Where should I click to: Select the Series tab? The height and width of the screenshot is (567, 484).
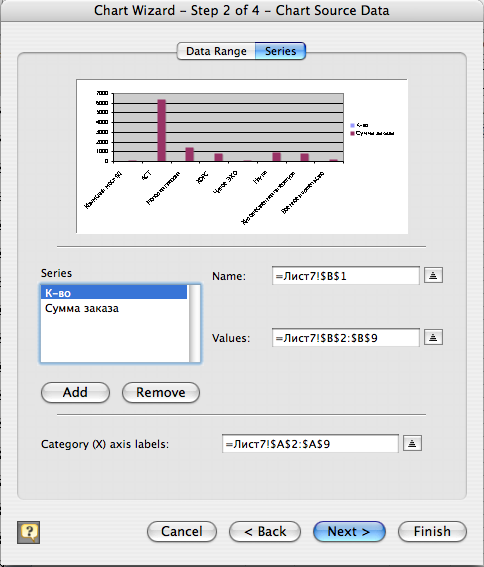280,51
